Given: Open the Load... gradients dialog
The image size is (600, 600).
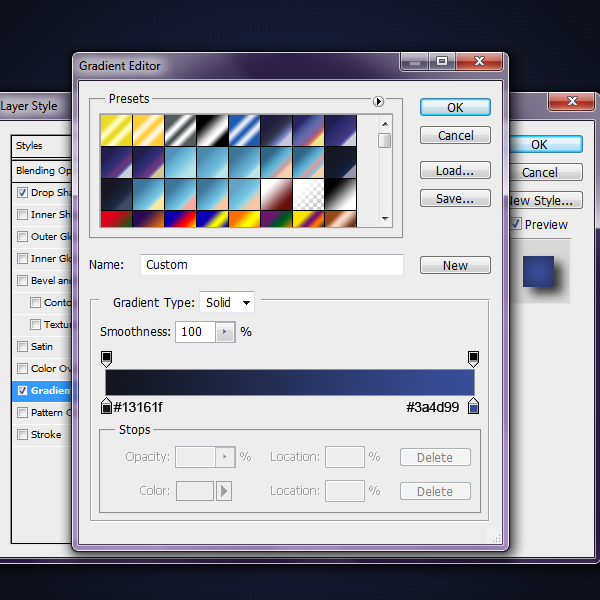Looking at the screenshot, I should coord(455,170).
